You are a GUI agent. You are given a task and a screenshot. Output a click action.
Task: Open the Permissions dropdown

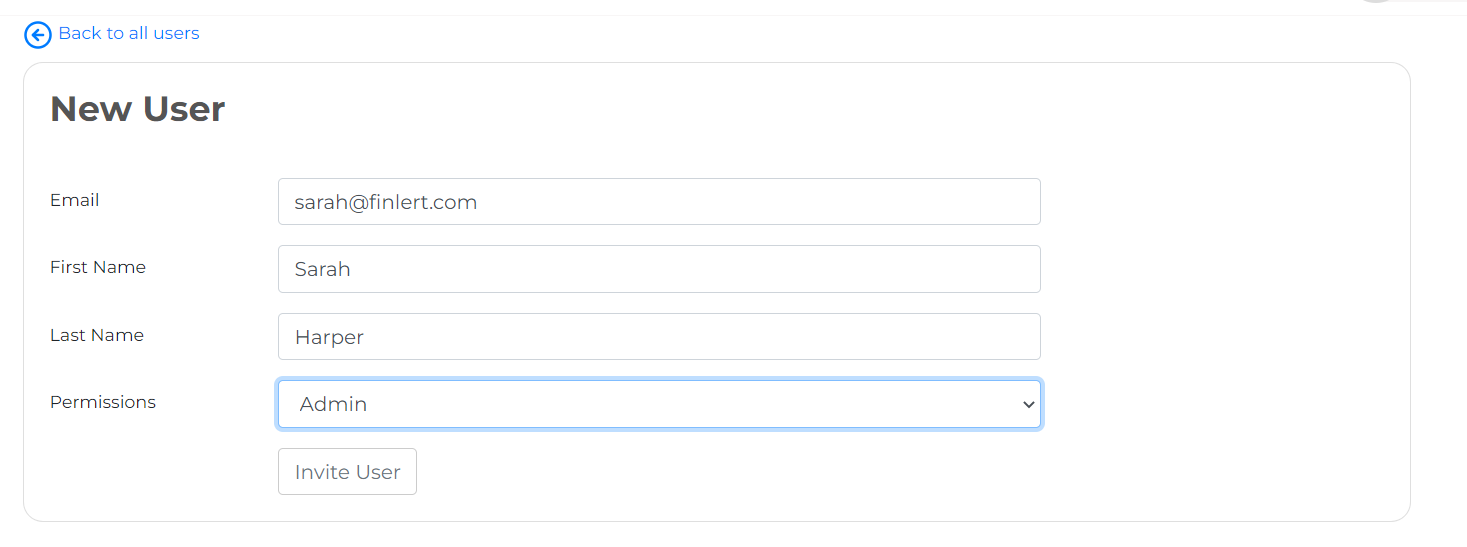click(x=659, y=404)
